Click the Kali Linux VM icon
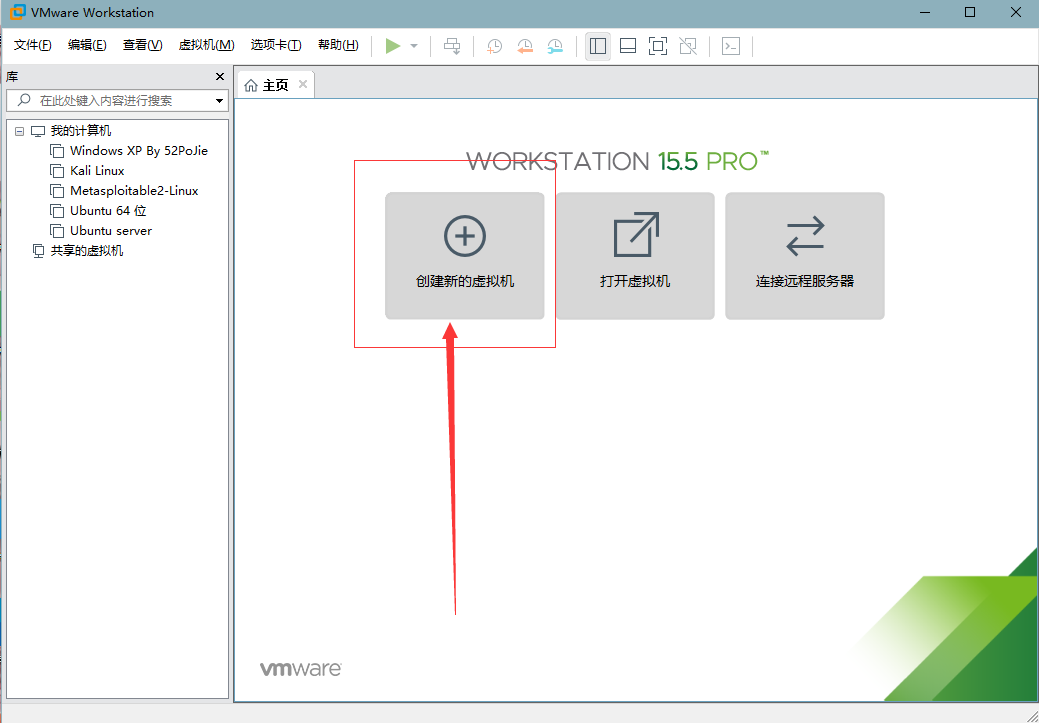 58,171
